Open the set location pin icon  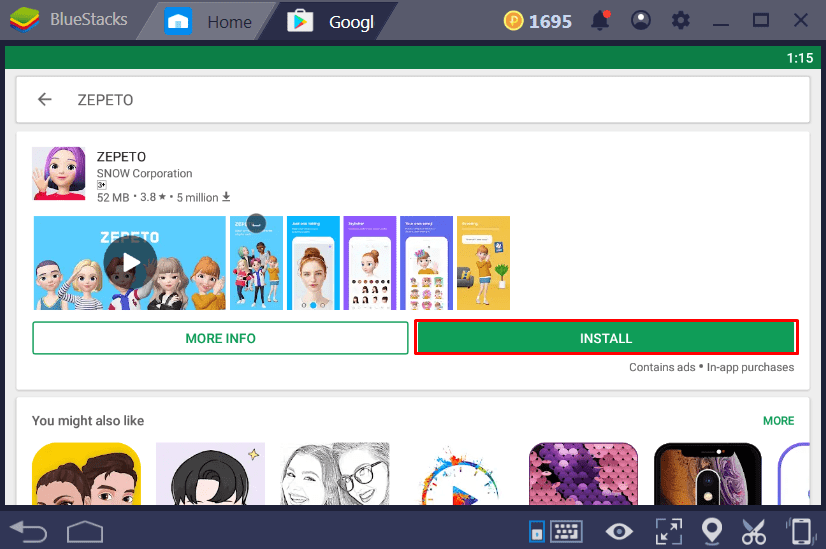point(711,530)
